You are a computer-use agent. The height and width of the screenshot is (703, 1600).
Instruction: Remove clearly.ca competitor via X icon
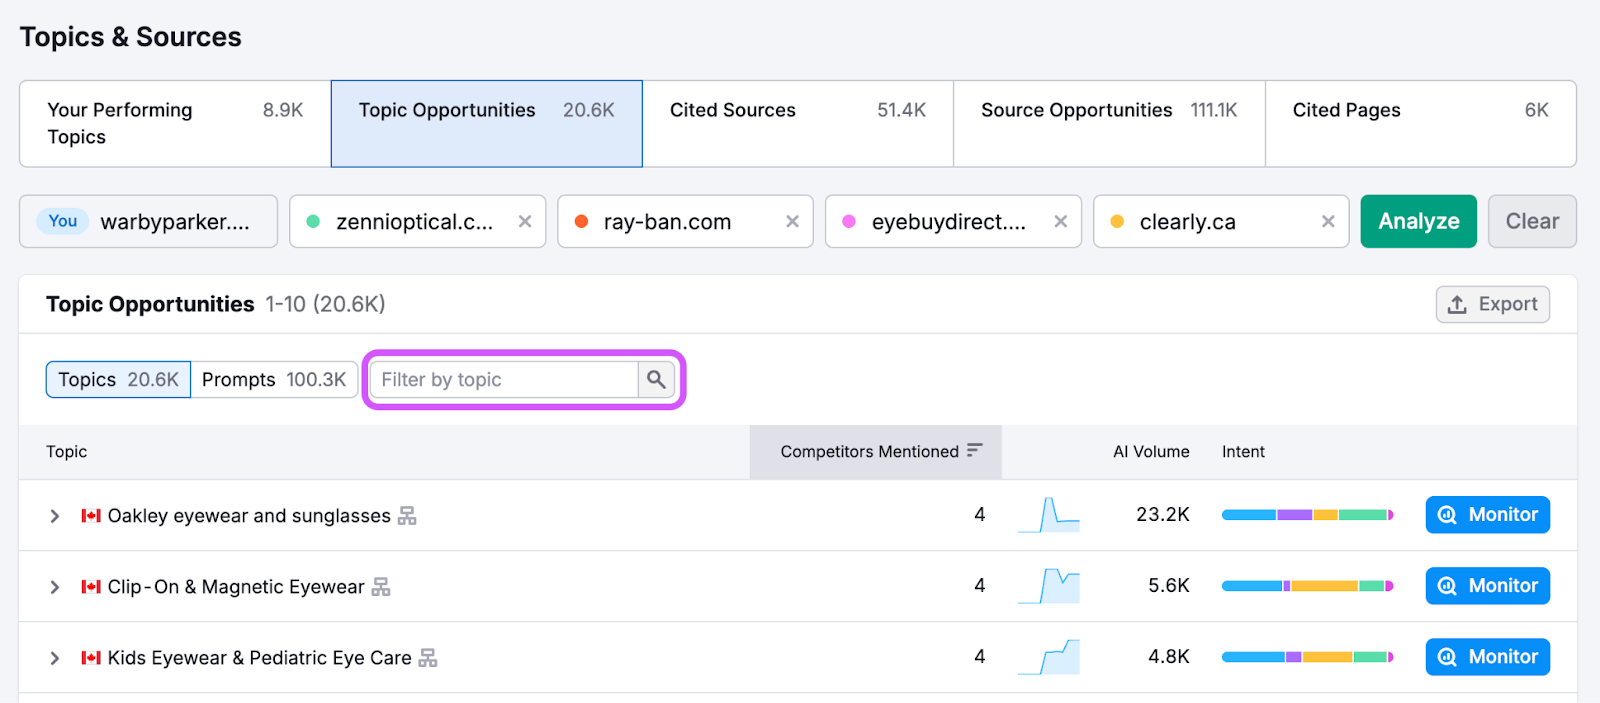(1328, 222)
